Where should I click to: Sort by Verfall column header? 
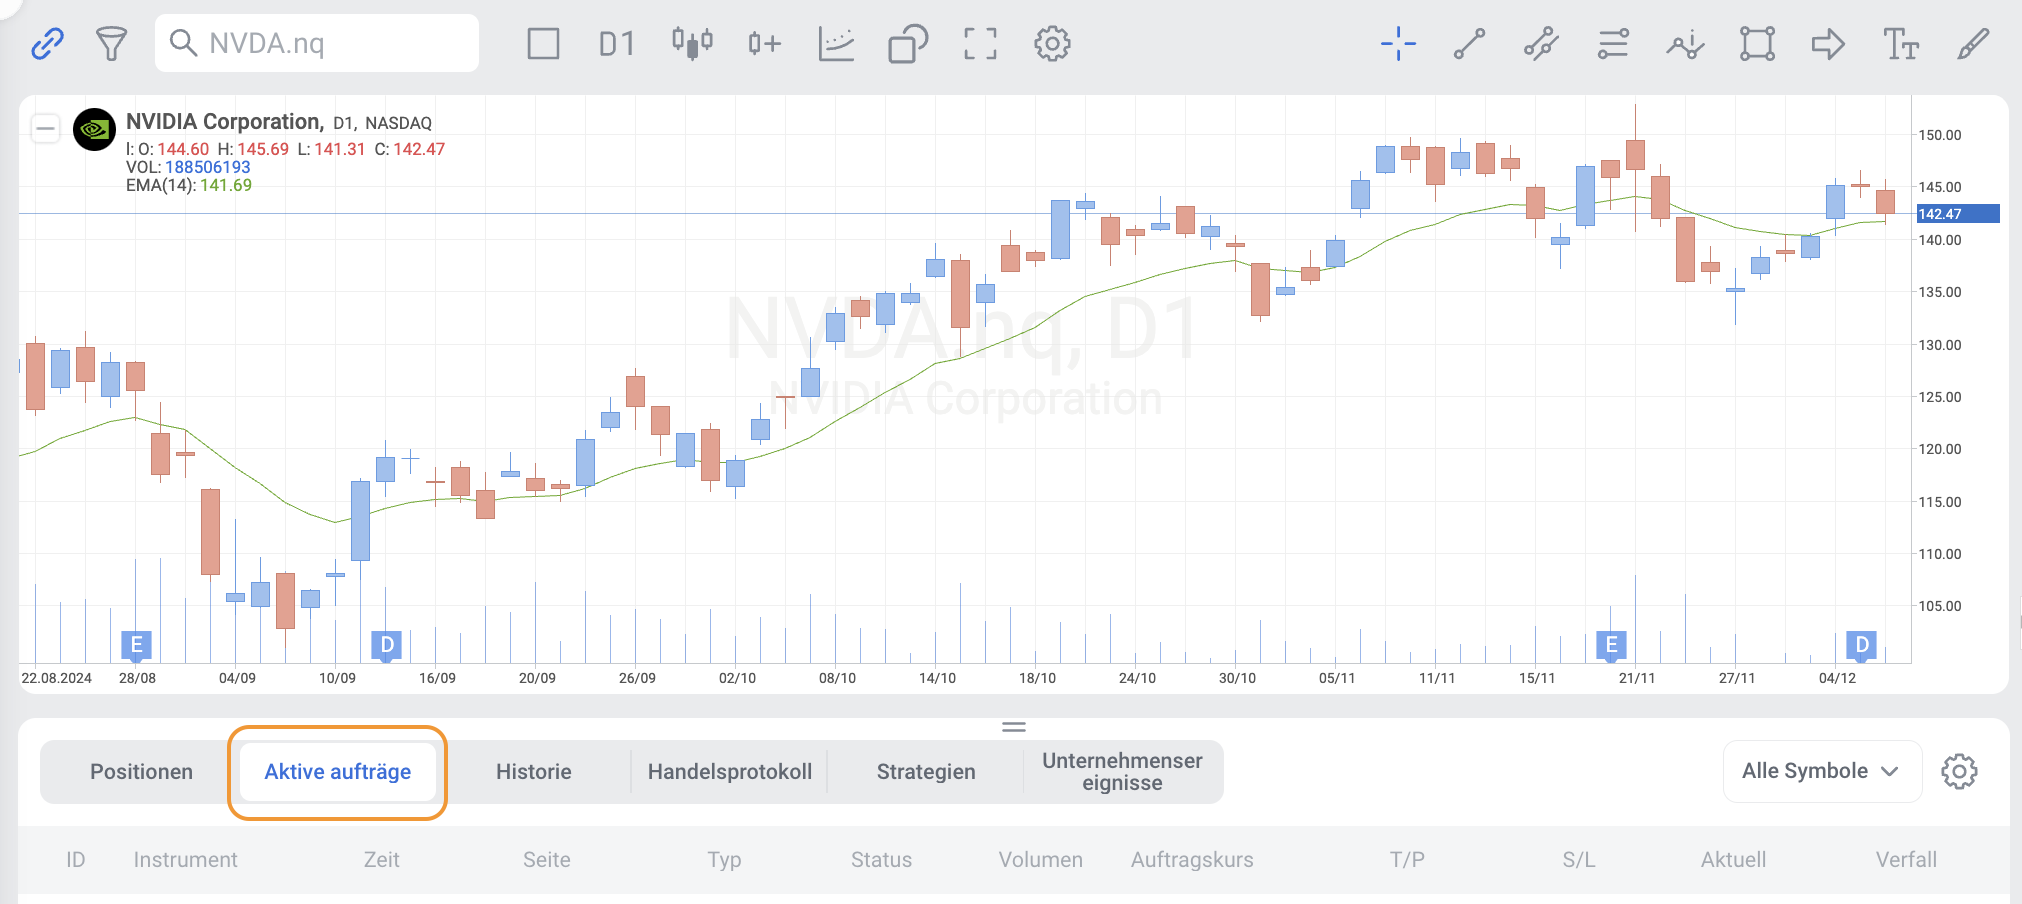tap(1907, 860)
